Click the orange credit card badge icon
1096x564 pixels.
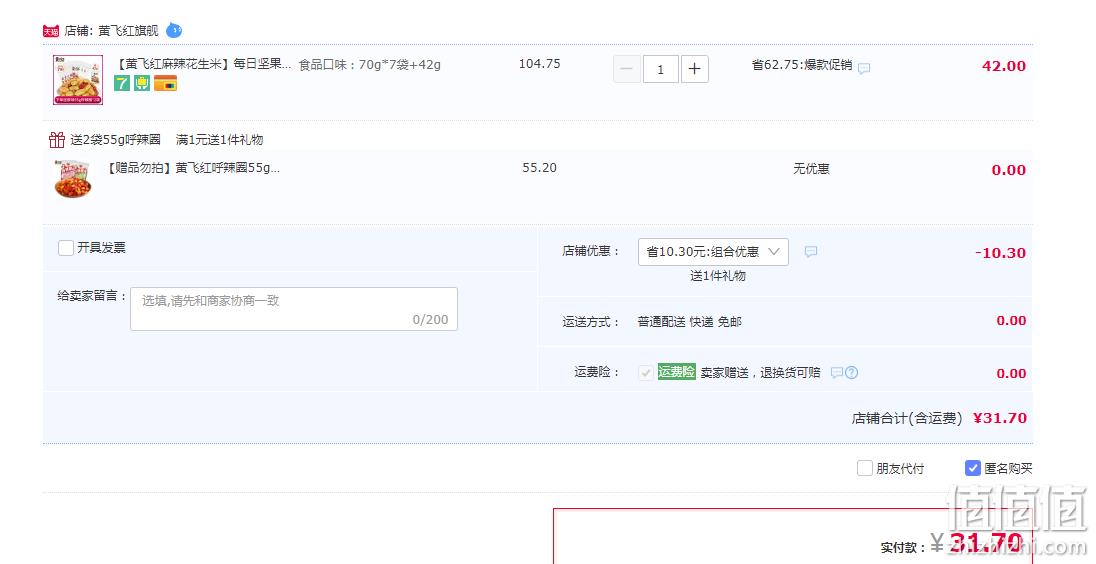click(x=166, y=84)
